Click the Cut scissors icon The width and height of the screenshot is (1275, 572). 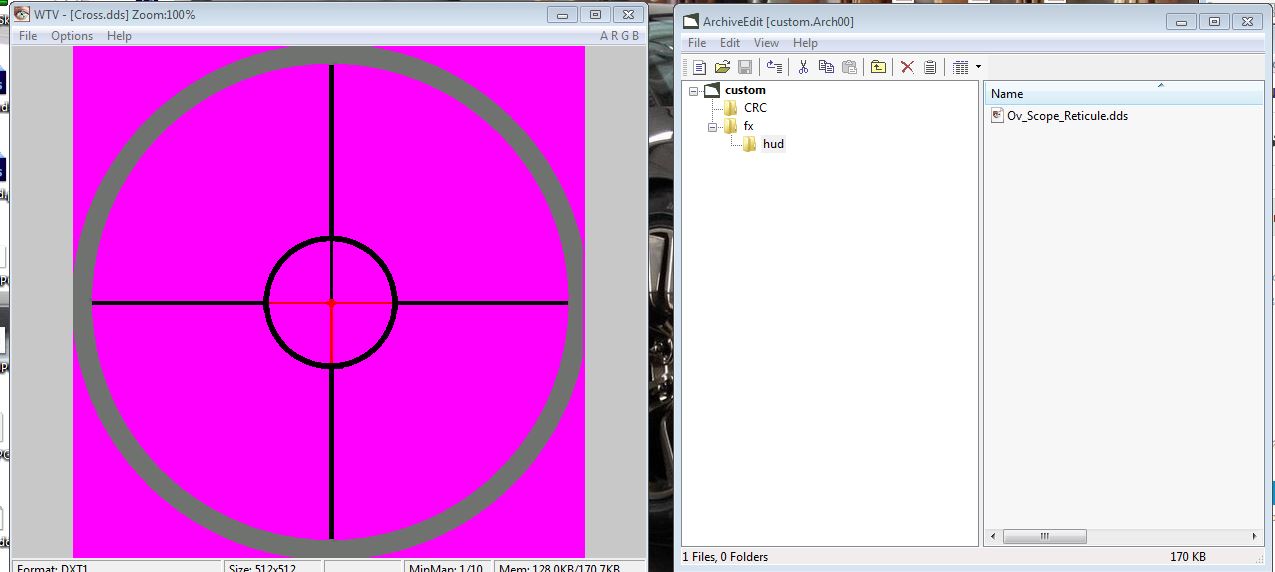tap(802, 67)
